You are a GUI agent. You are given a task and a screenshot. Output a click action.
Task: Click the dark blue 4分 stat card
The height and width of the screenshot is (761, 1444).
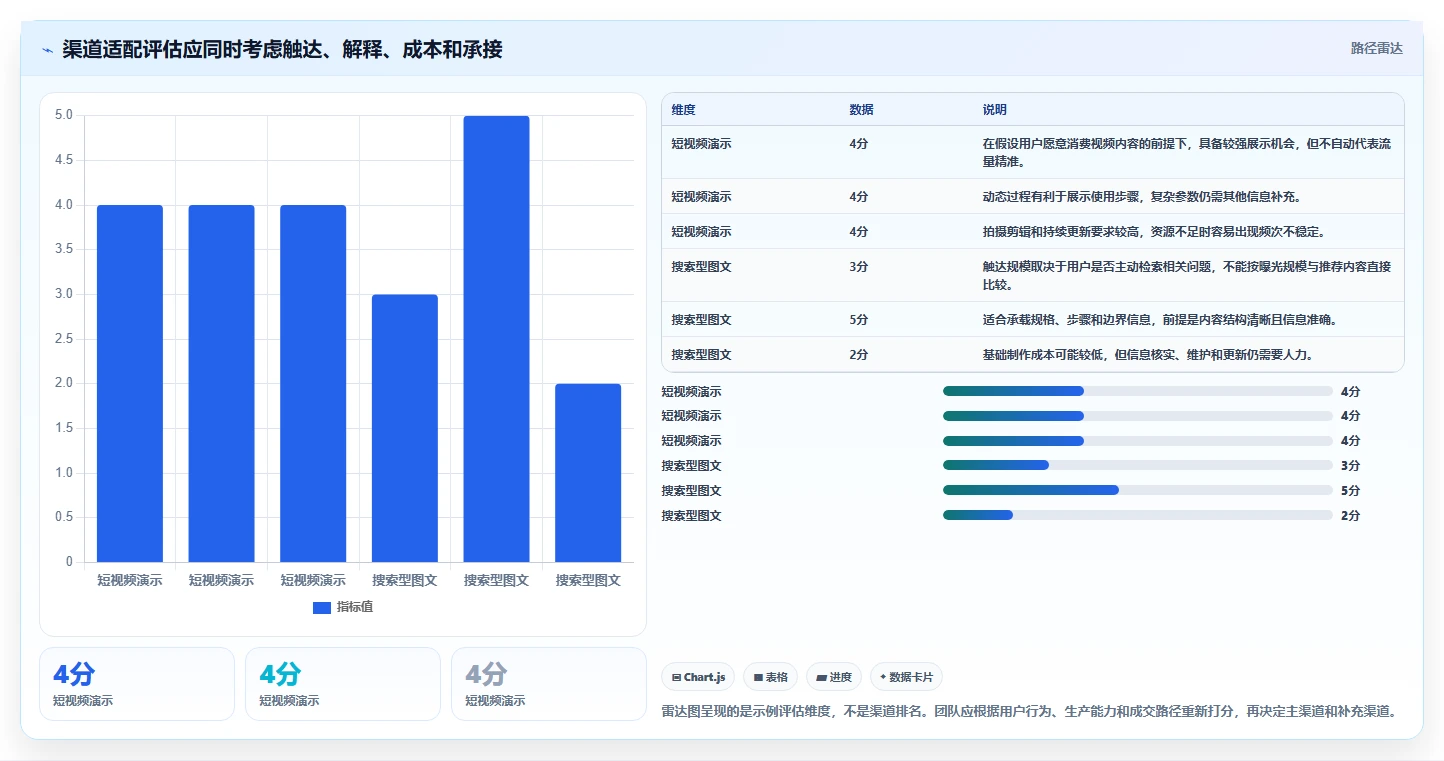point(137,684)
